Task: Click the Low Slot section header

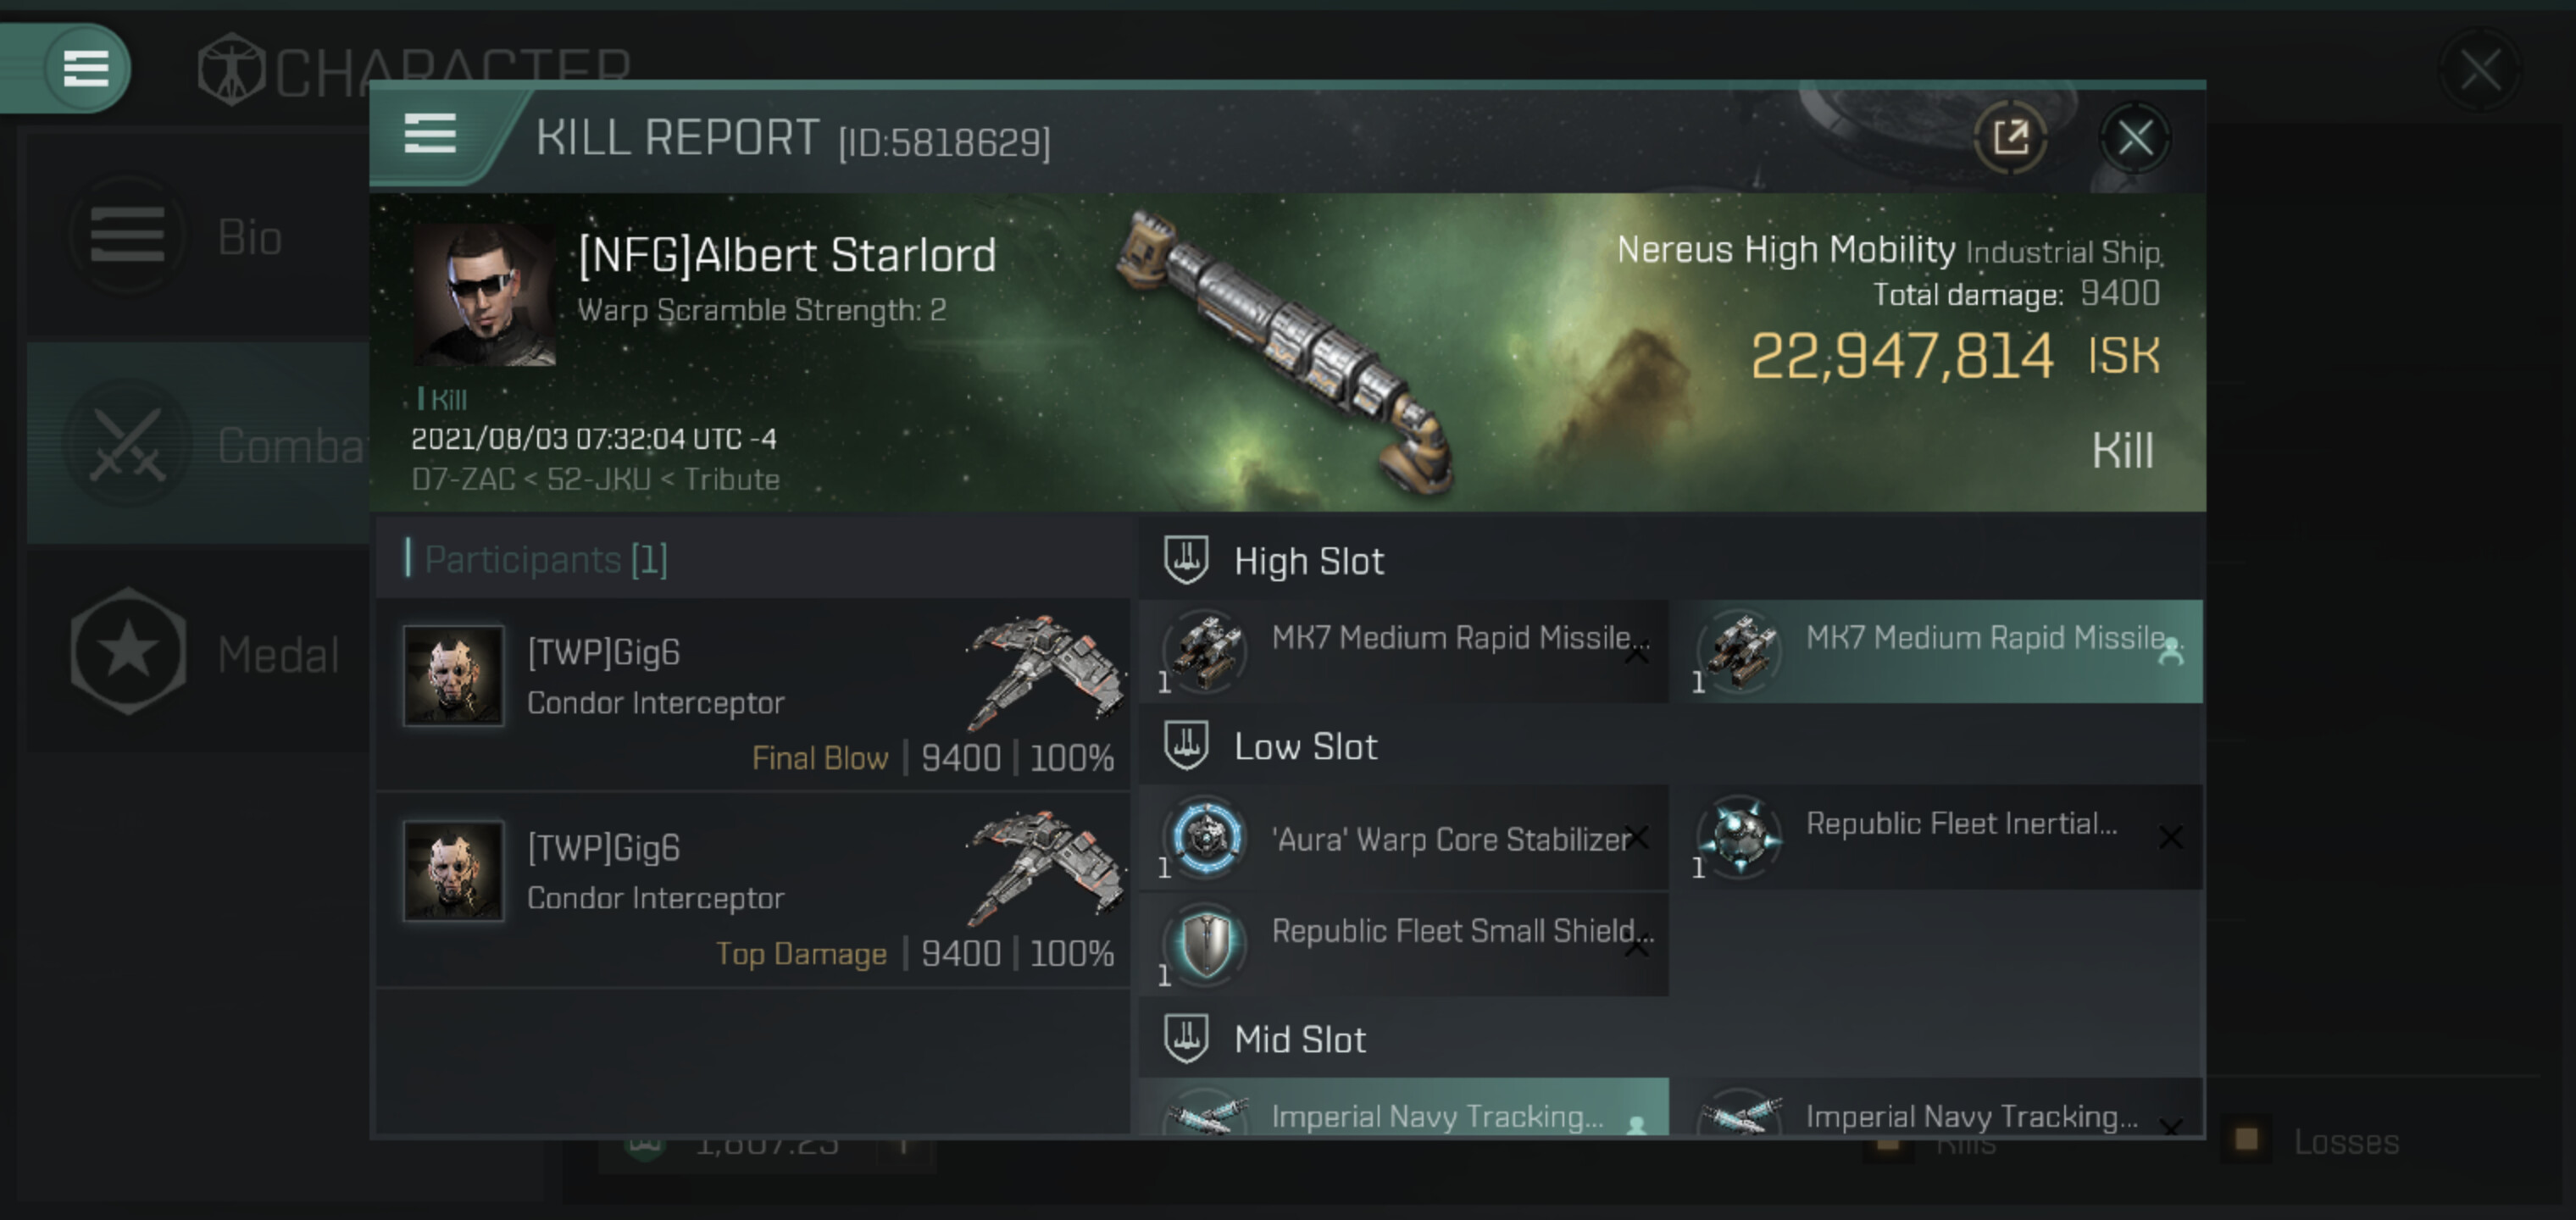Action: (1305, 747)
